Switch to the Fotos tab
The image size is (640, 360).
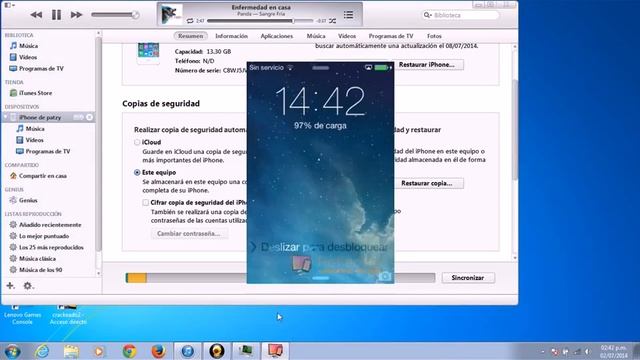434,36
